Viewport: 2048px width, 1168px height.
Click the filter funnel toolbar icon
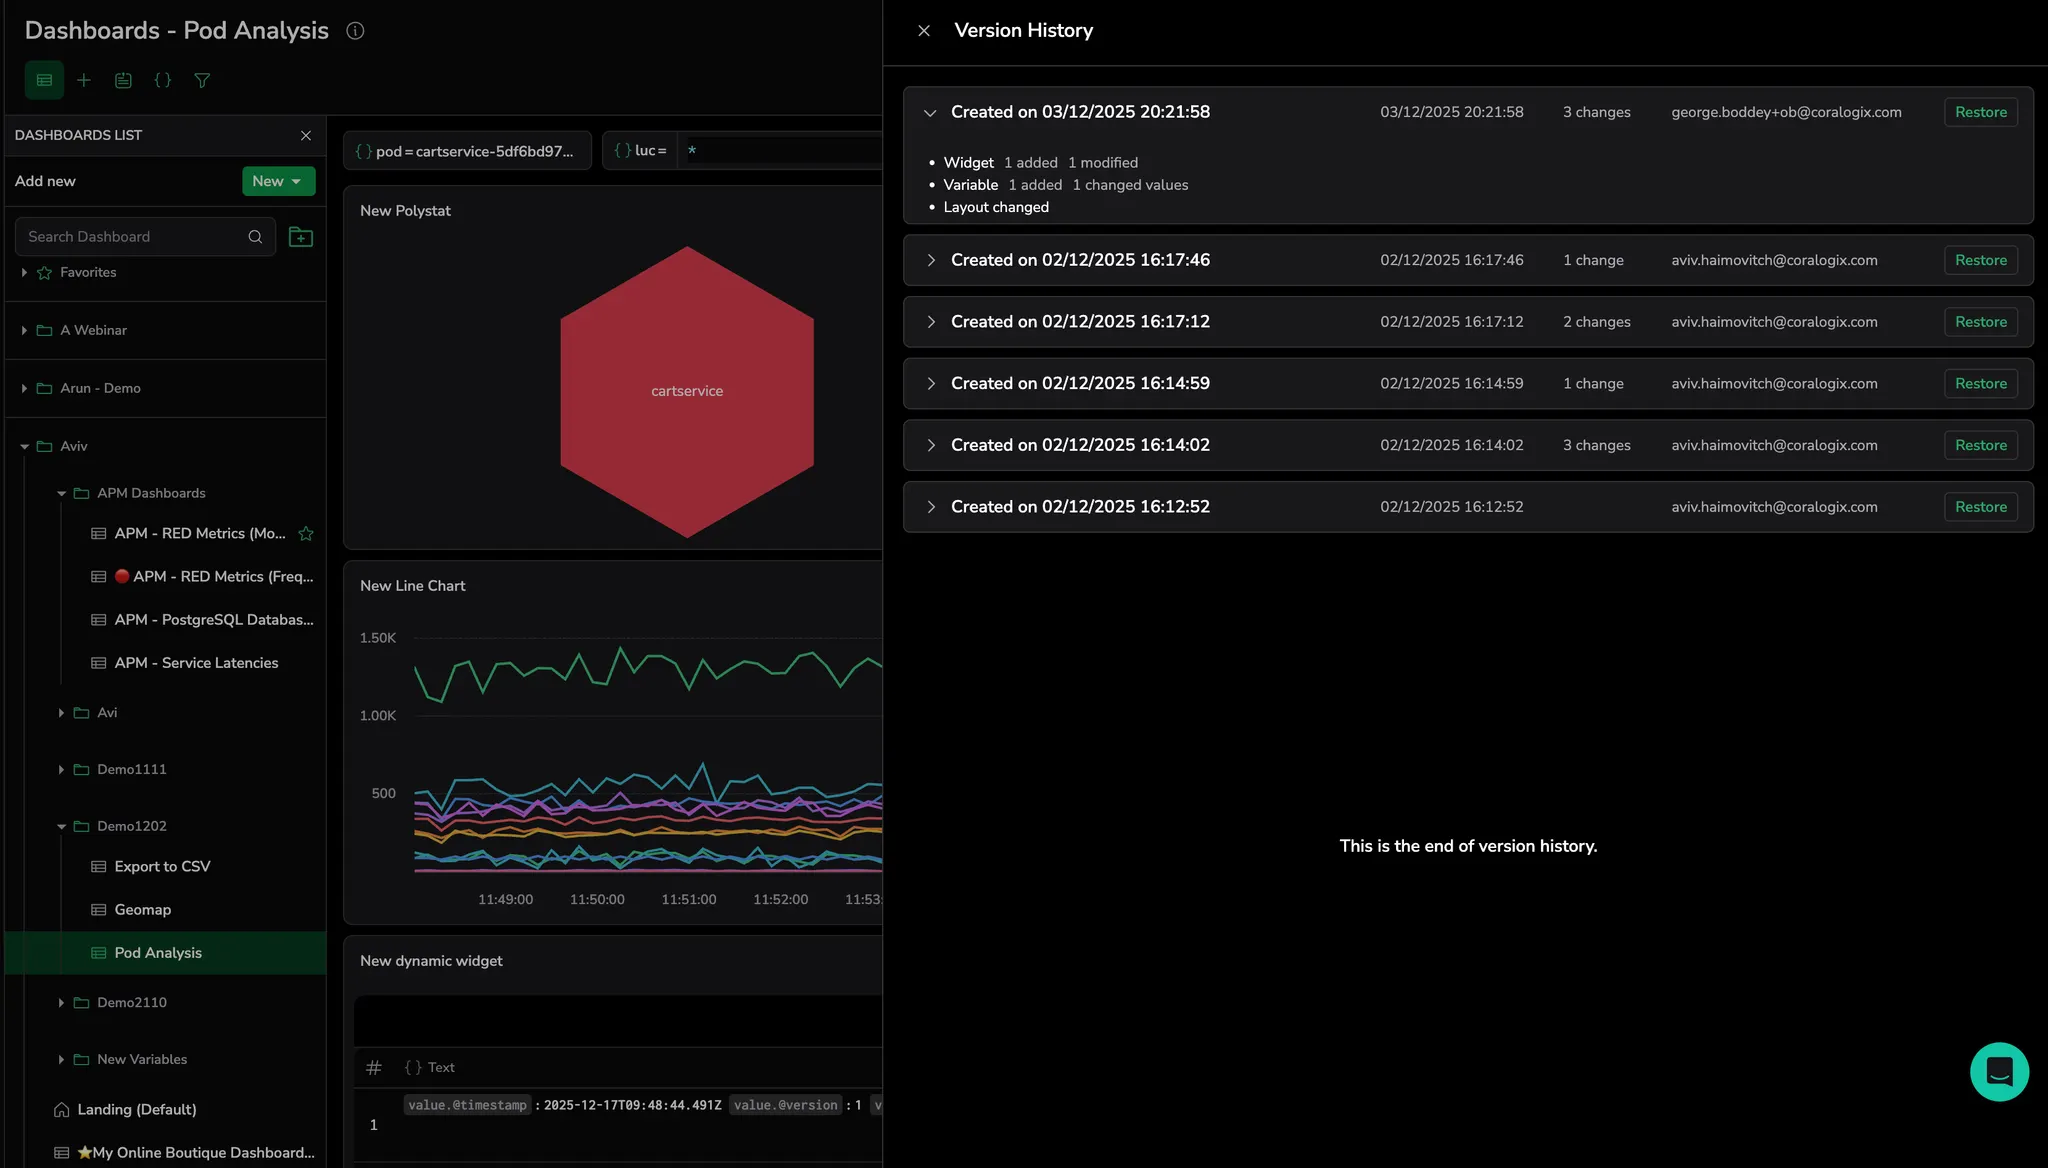(x=202, y=80)
